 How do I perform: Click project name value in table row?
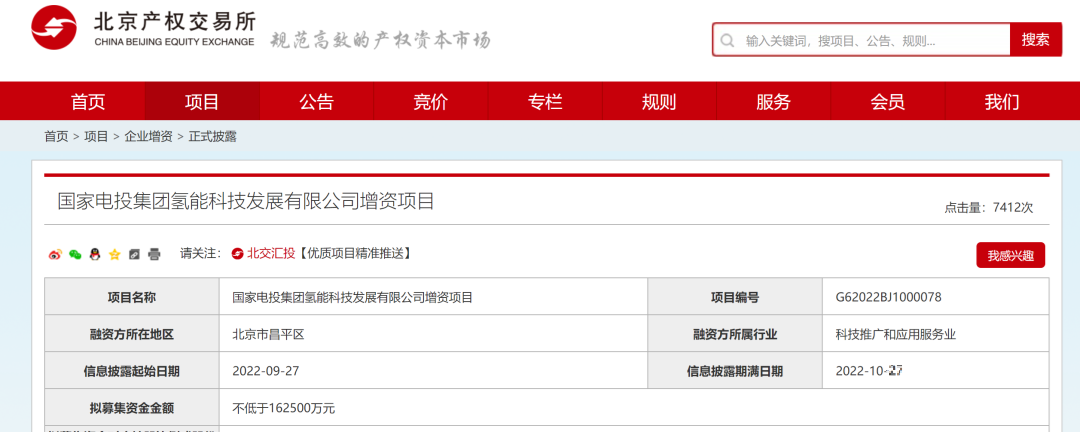click(x=353, y=298)
